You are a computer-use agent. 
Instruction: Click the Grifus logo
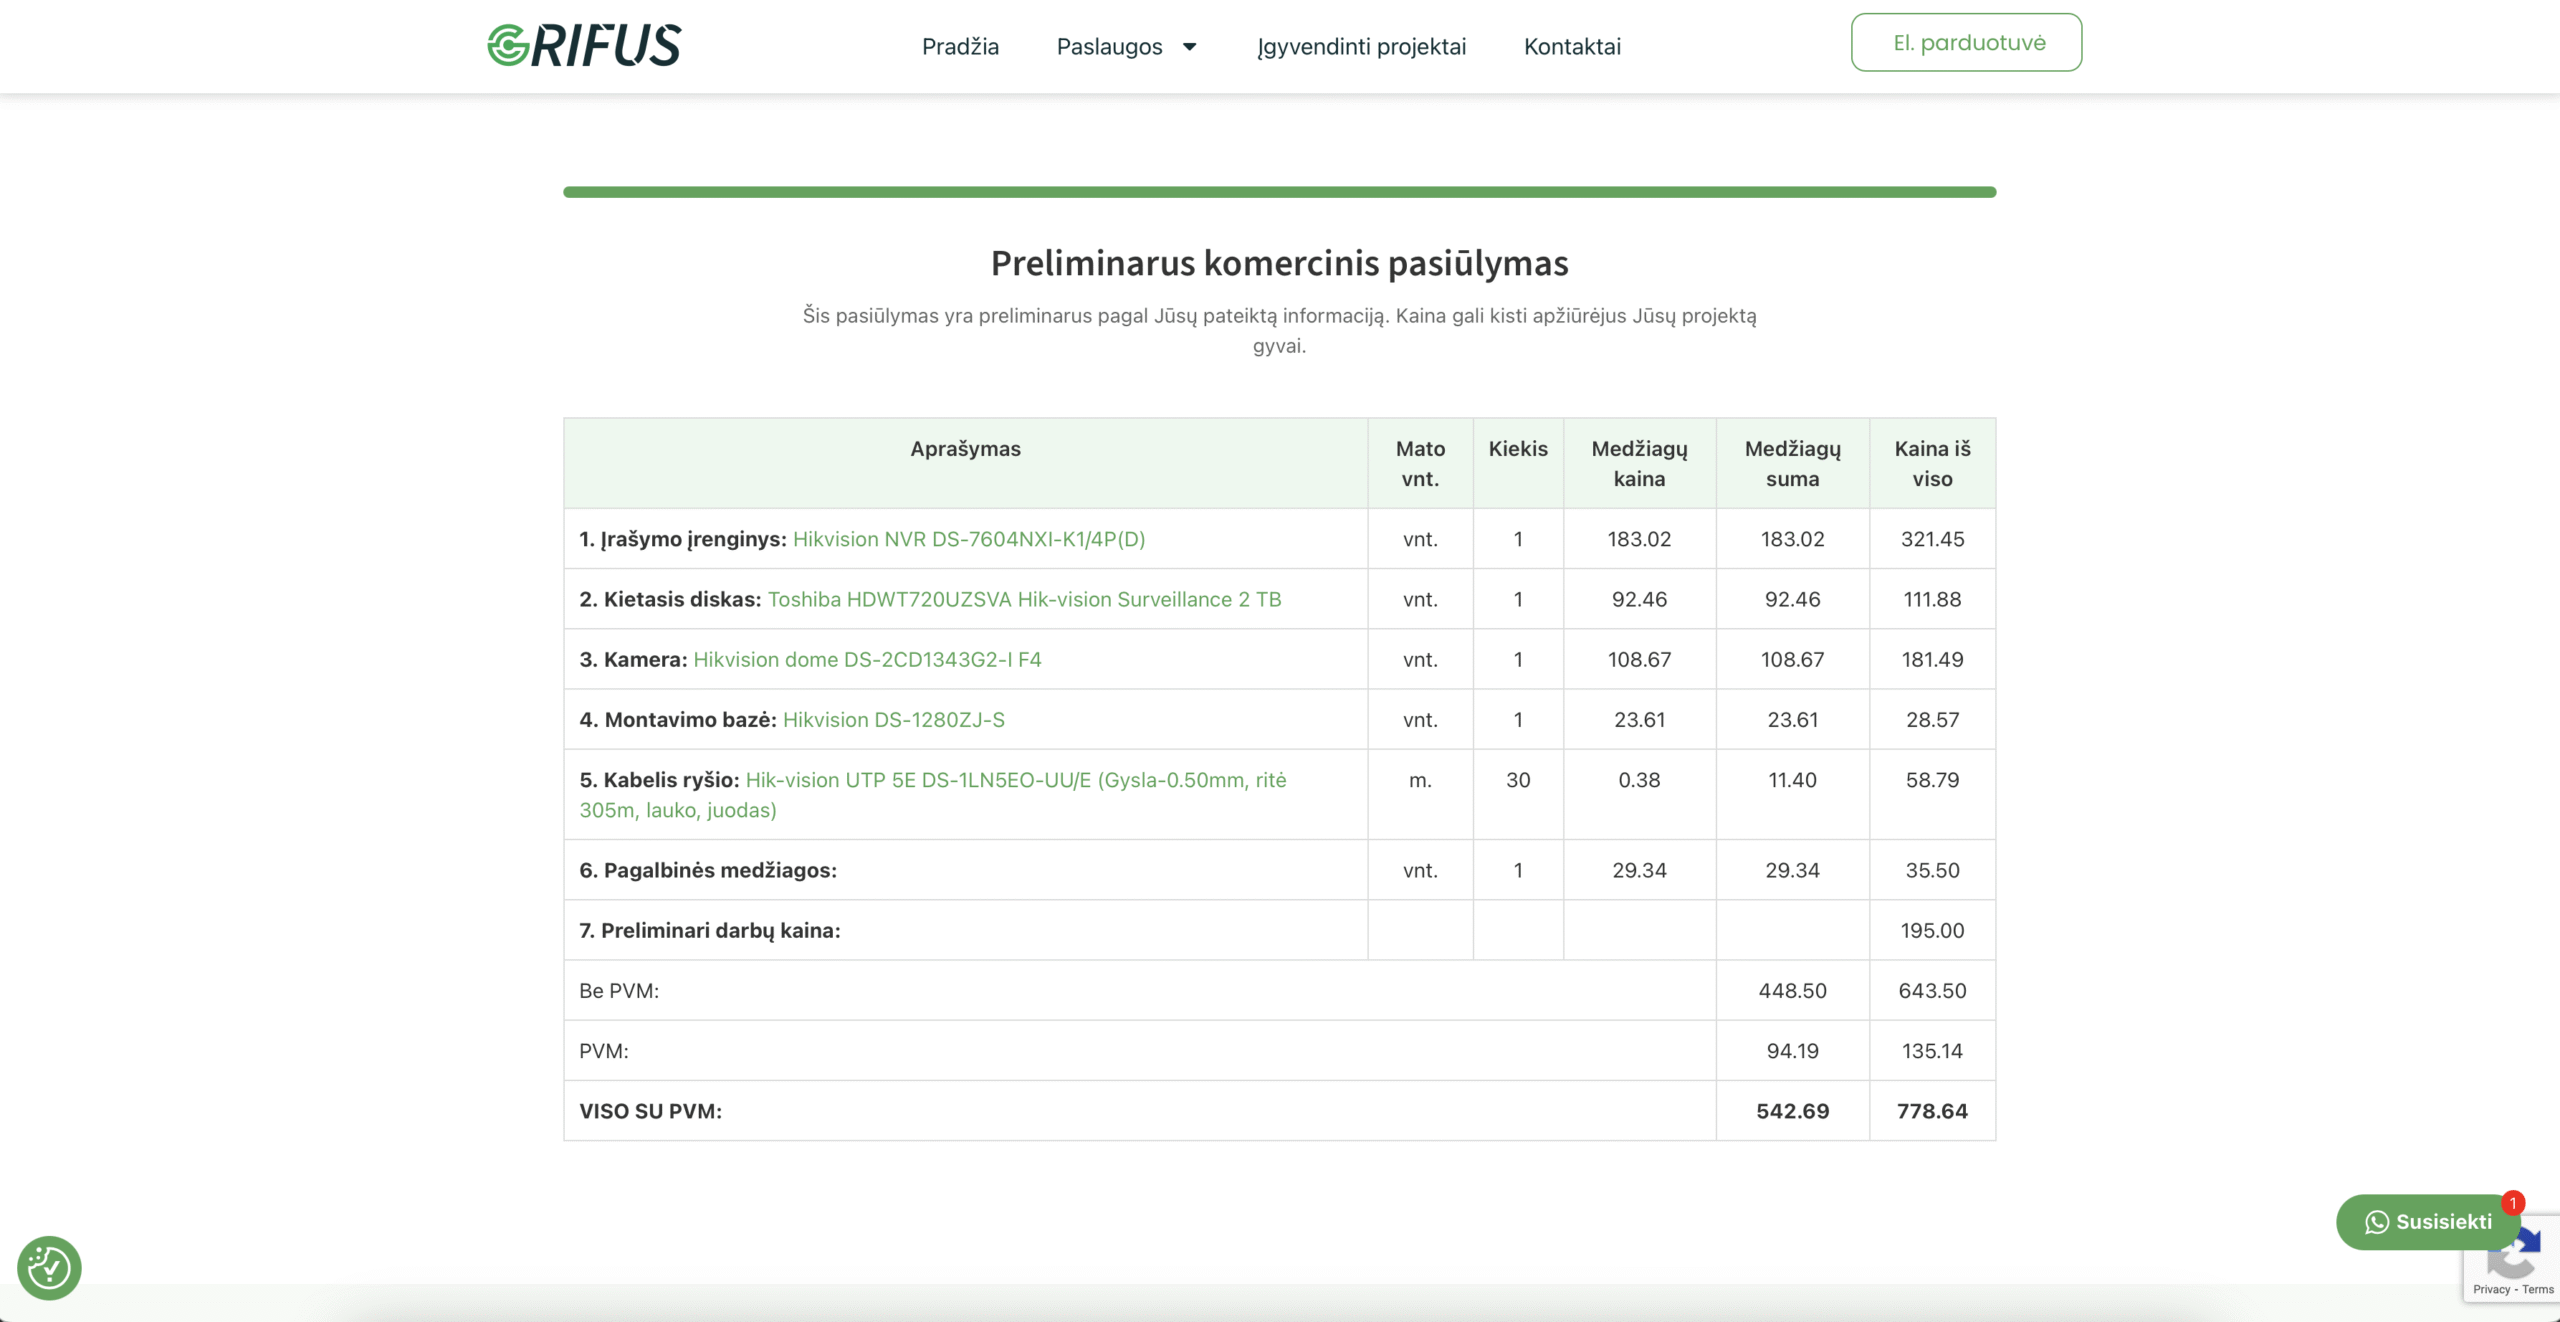584,46
